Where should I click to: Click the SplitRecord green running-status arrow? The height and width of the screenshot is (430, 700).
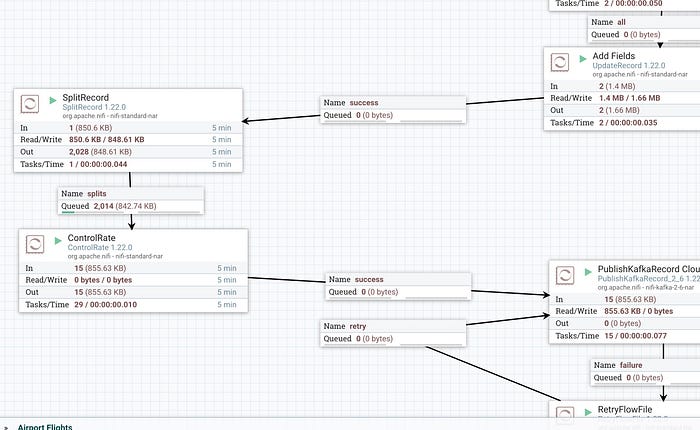click(x=53, y=100)
